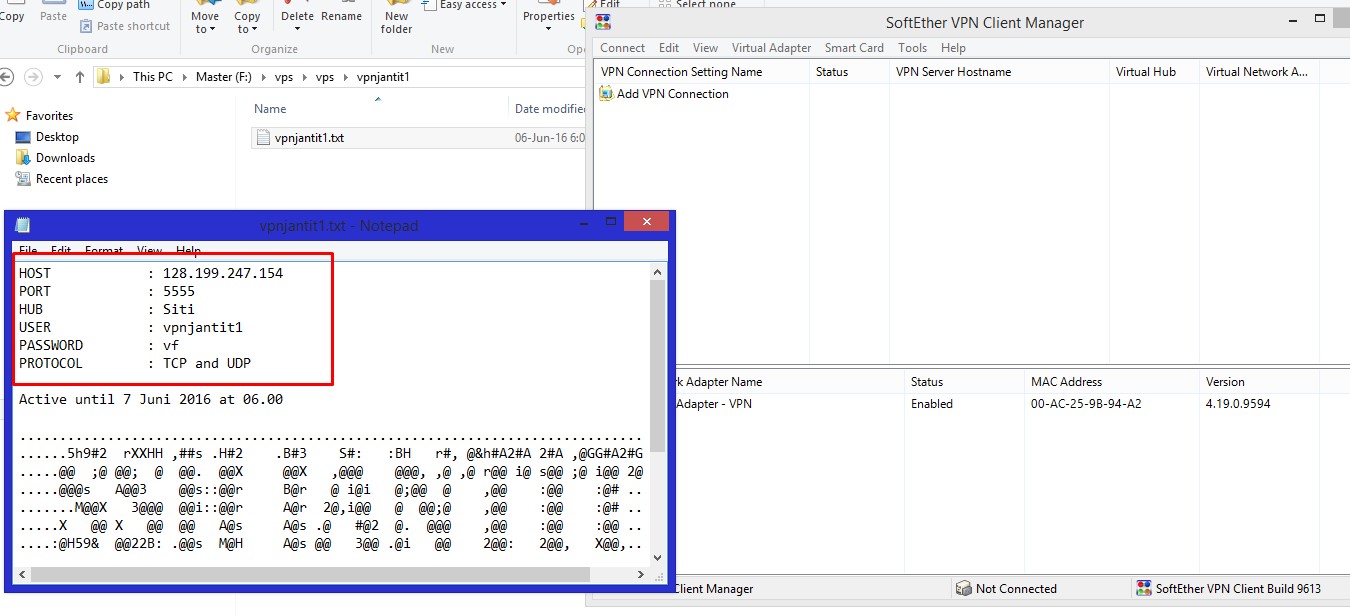1350x616 pixels.
Task: Click the Not Connected status bar icon
Action: [x=963, y=589]
